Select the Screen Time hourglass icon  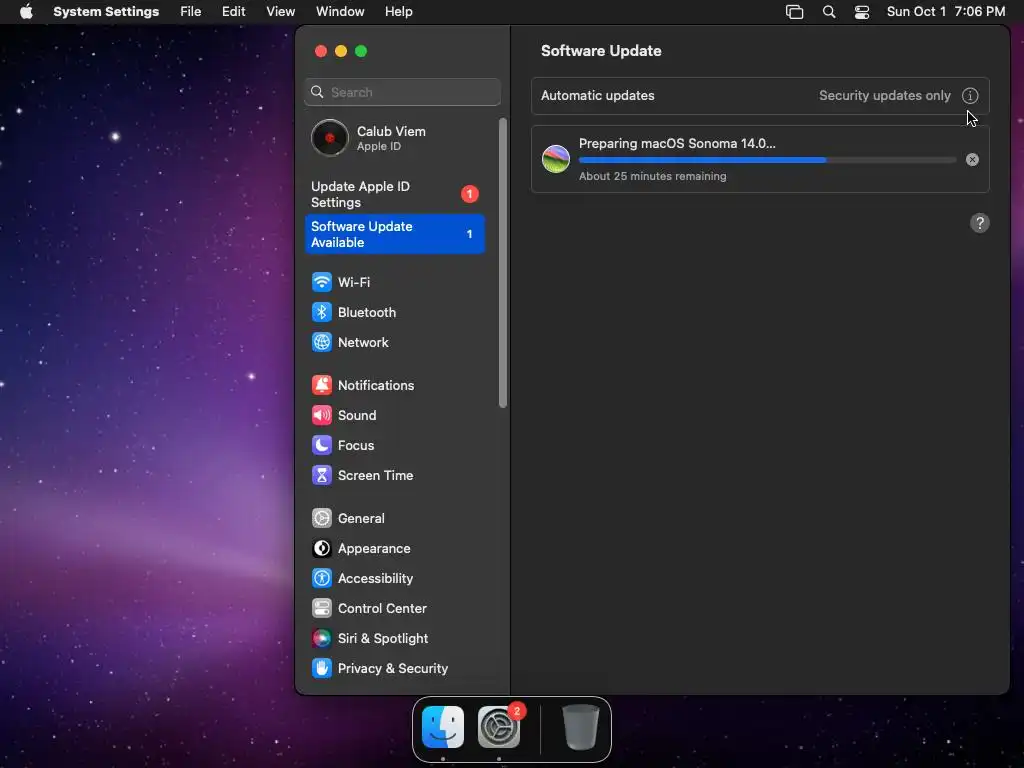point(321,475)
